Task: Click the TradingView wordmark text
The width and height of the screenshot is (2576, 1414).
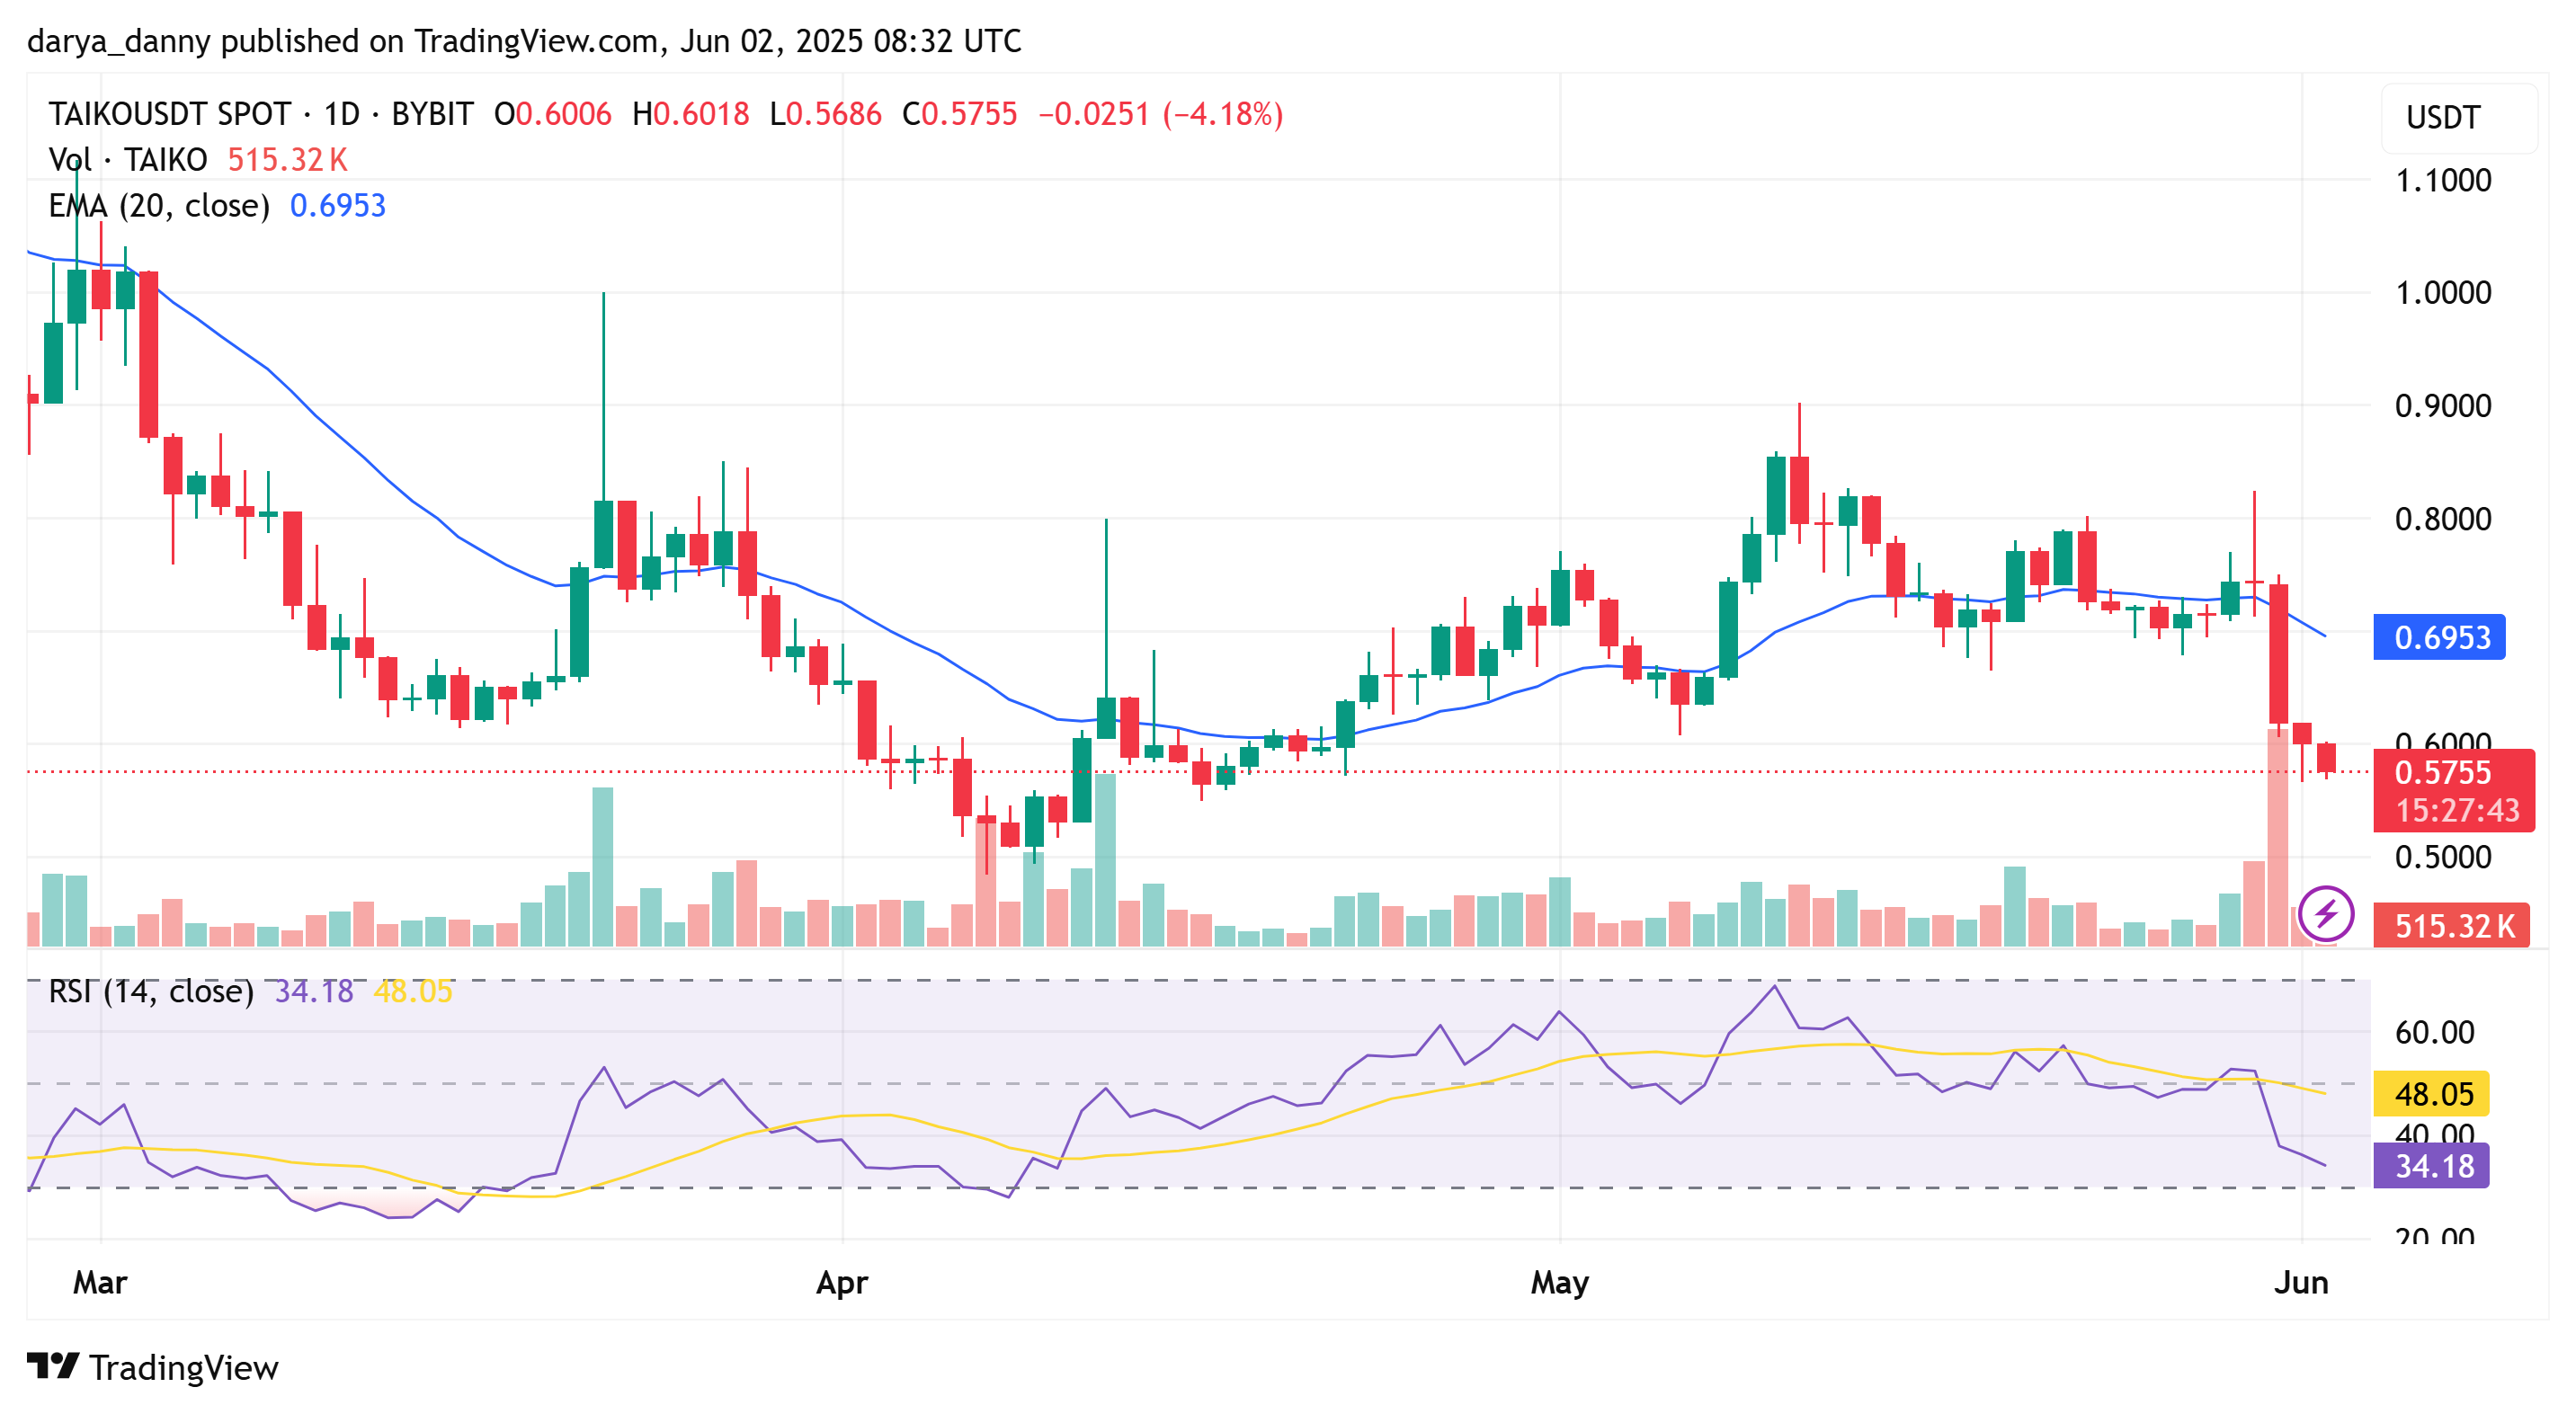Action: click(x=184, y=1367)
